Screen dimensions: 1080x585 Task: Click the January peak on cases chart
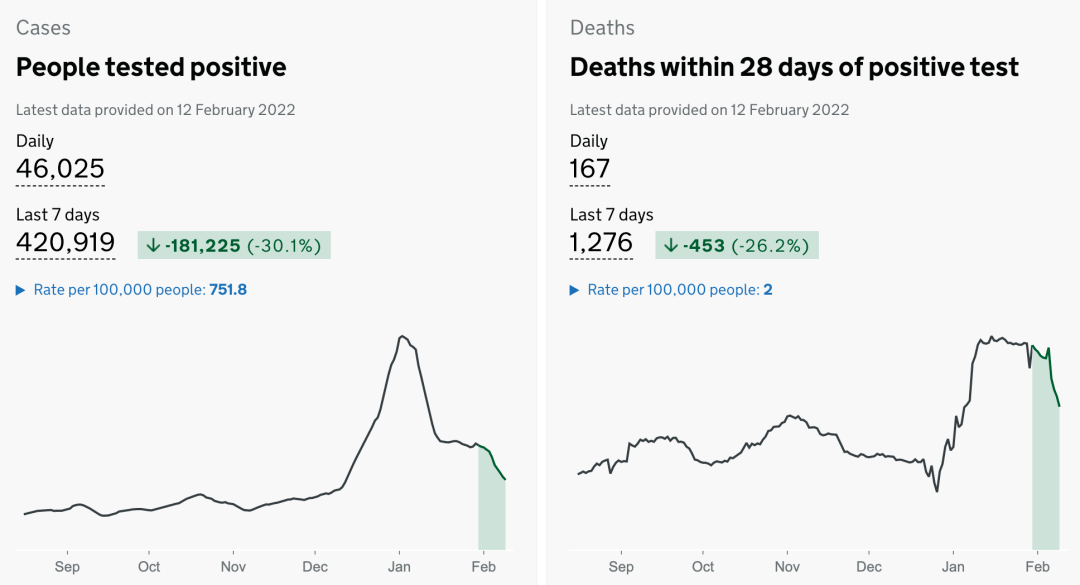401,337
